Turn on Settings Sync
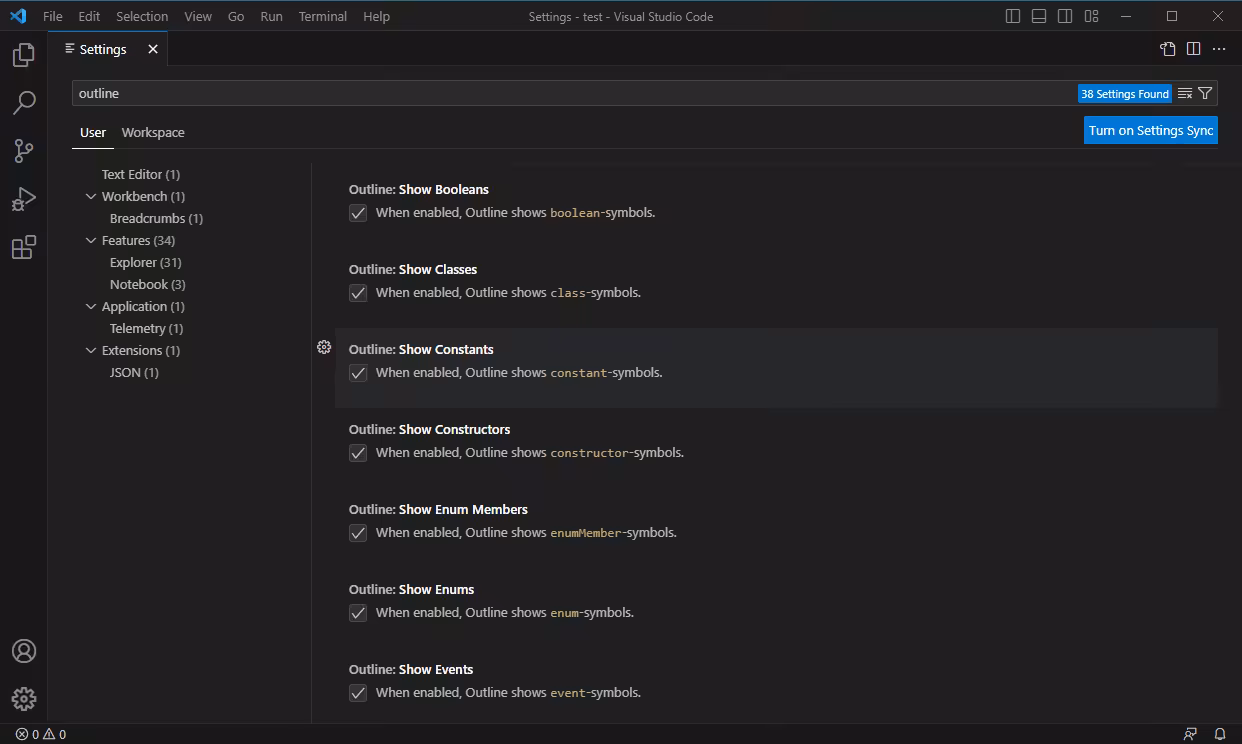Screen dimensions: 1242x744 pyautogui.click(x=1151, y=130)
